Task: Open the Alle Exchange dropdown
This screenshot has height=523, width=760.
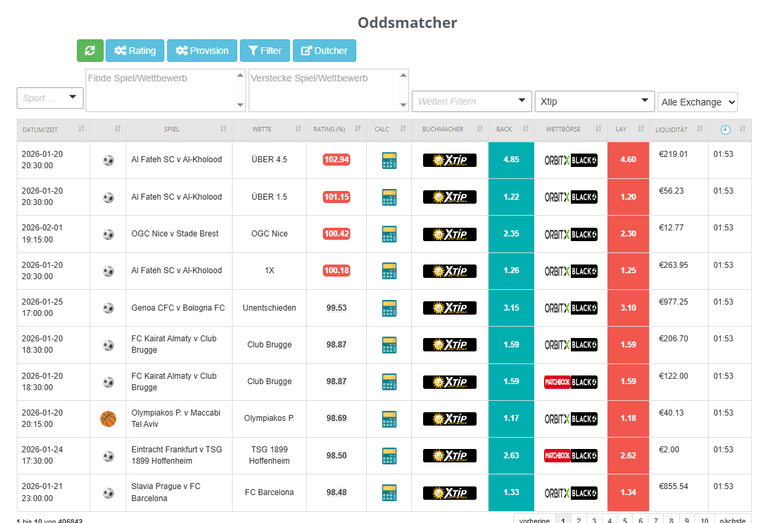Action: (x=697, y=102)
